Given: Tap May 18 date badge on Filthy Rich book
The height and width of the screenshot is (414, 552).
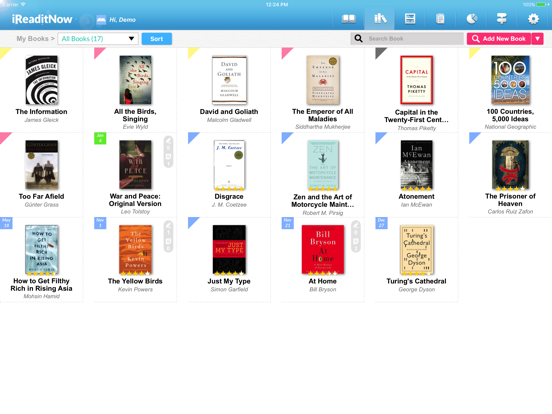Looking at the screenshot, I should click(6, 223).
